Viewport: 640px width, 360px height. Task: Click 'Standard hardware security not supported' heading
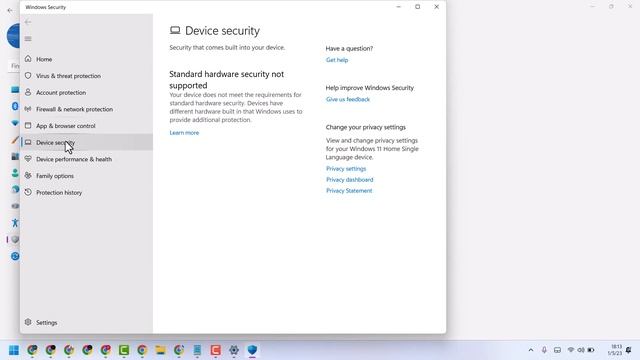point(227,80)
